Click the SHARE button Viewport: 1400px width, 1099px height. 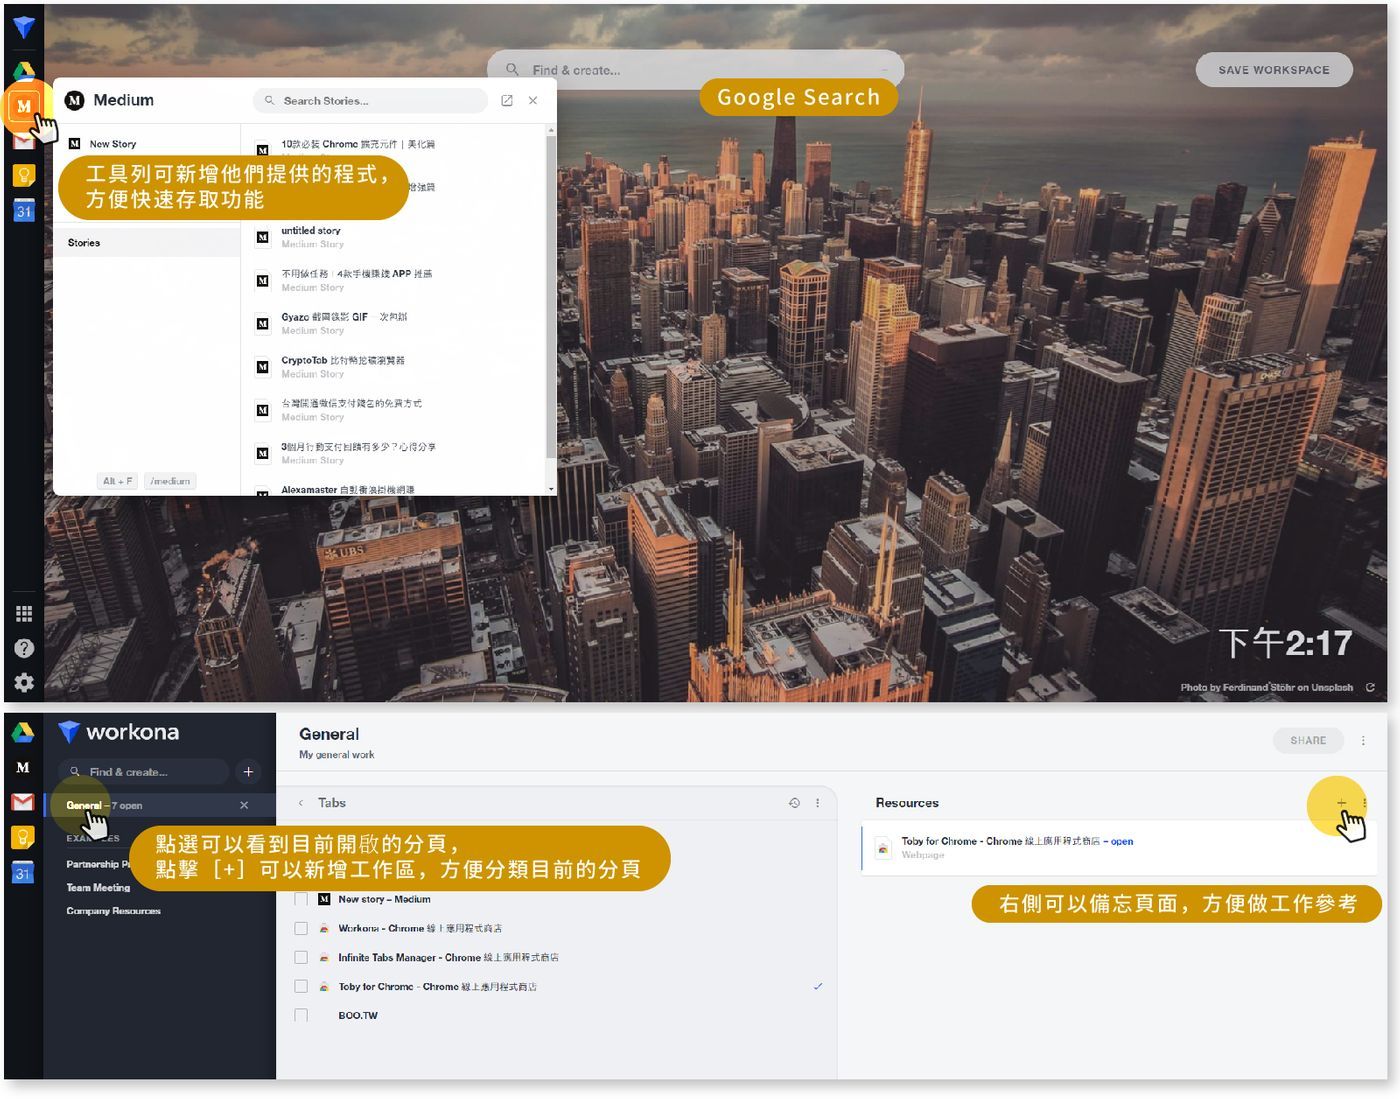tap(1308, 741)
